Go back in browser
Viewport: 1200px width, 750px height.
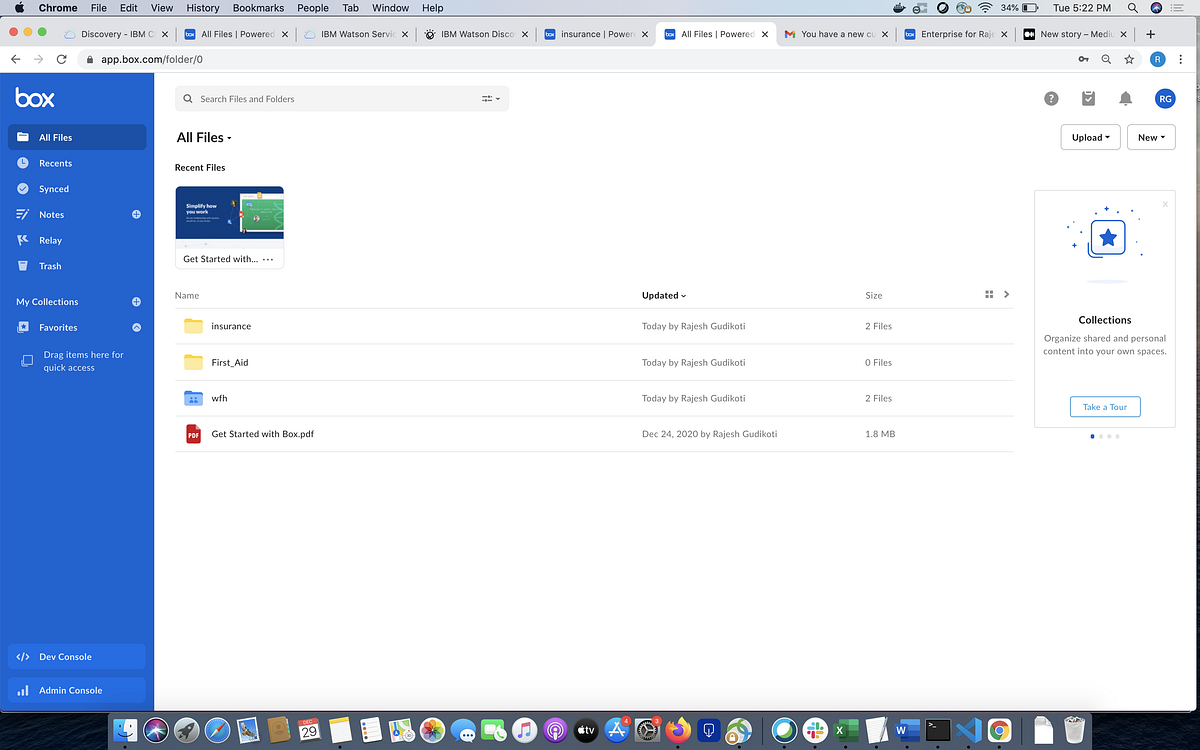point(16,59)
